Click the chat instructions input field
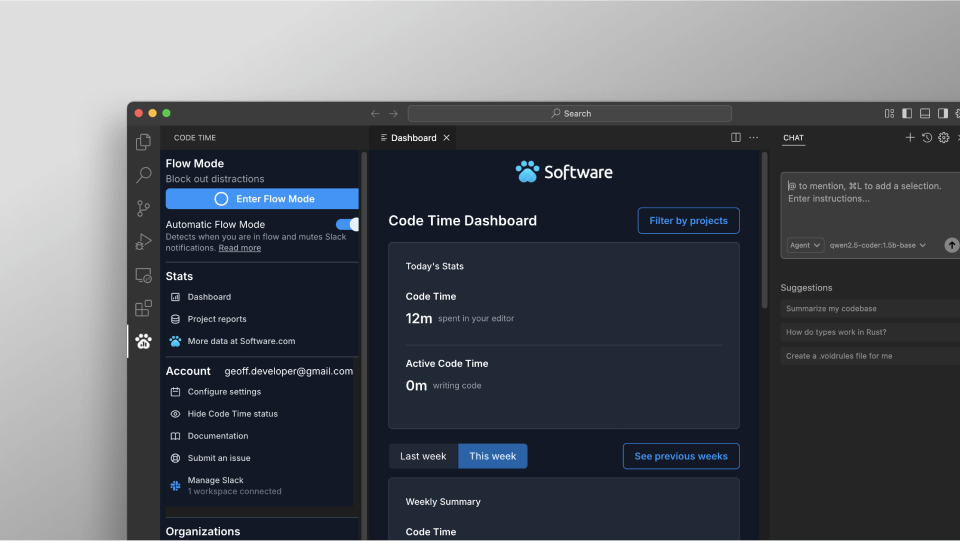 coord(868,200)
